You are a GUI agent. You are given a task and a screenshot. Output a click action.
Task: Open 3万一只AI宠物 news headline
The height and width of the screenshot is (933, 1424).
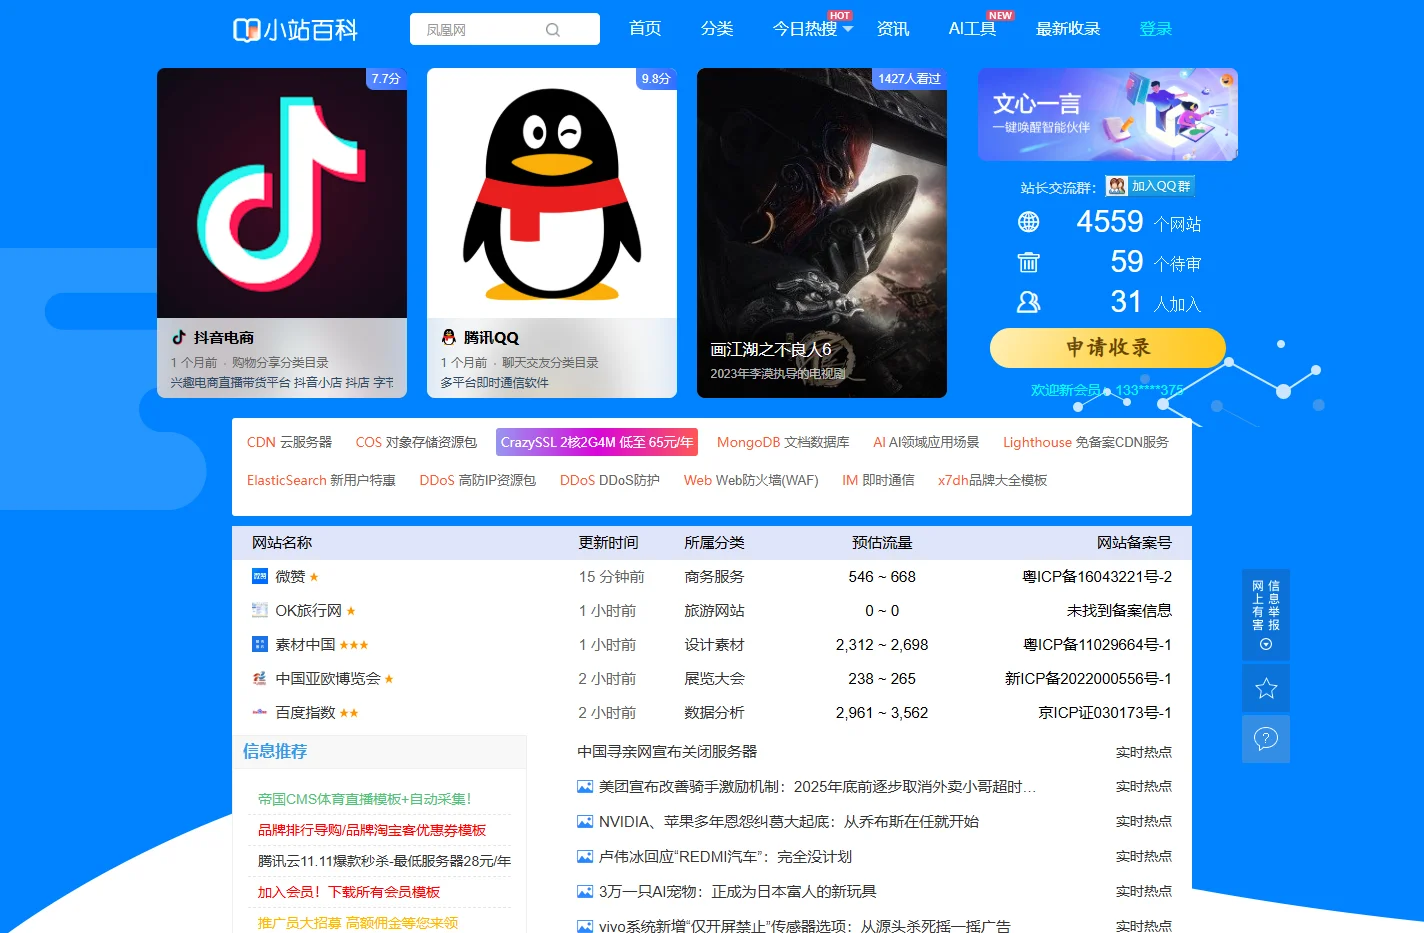click(x=737, y=892)
